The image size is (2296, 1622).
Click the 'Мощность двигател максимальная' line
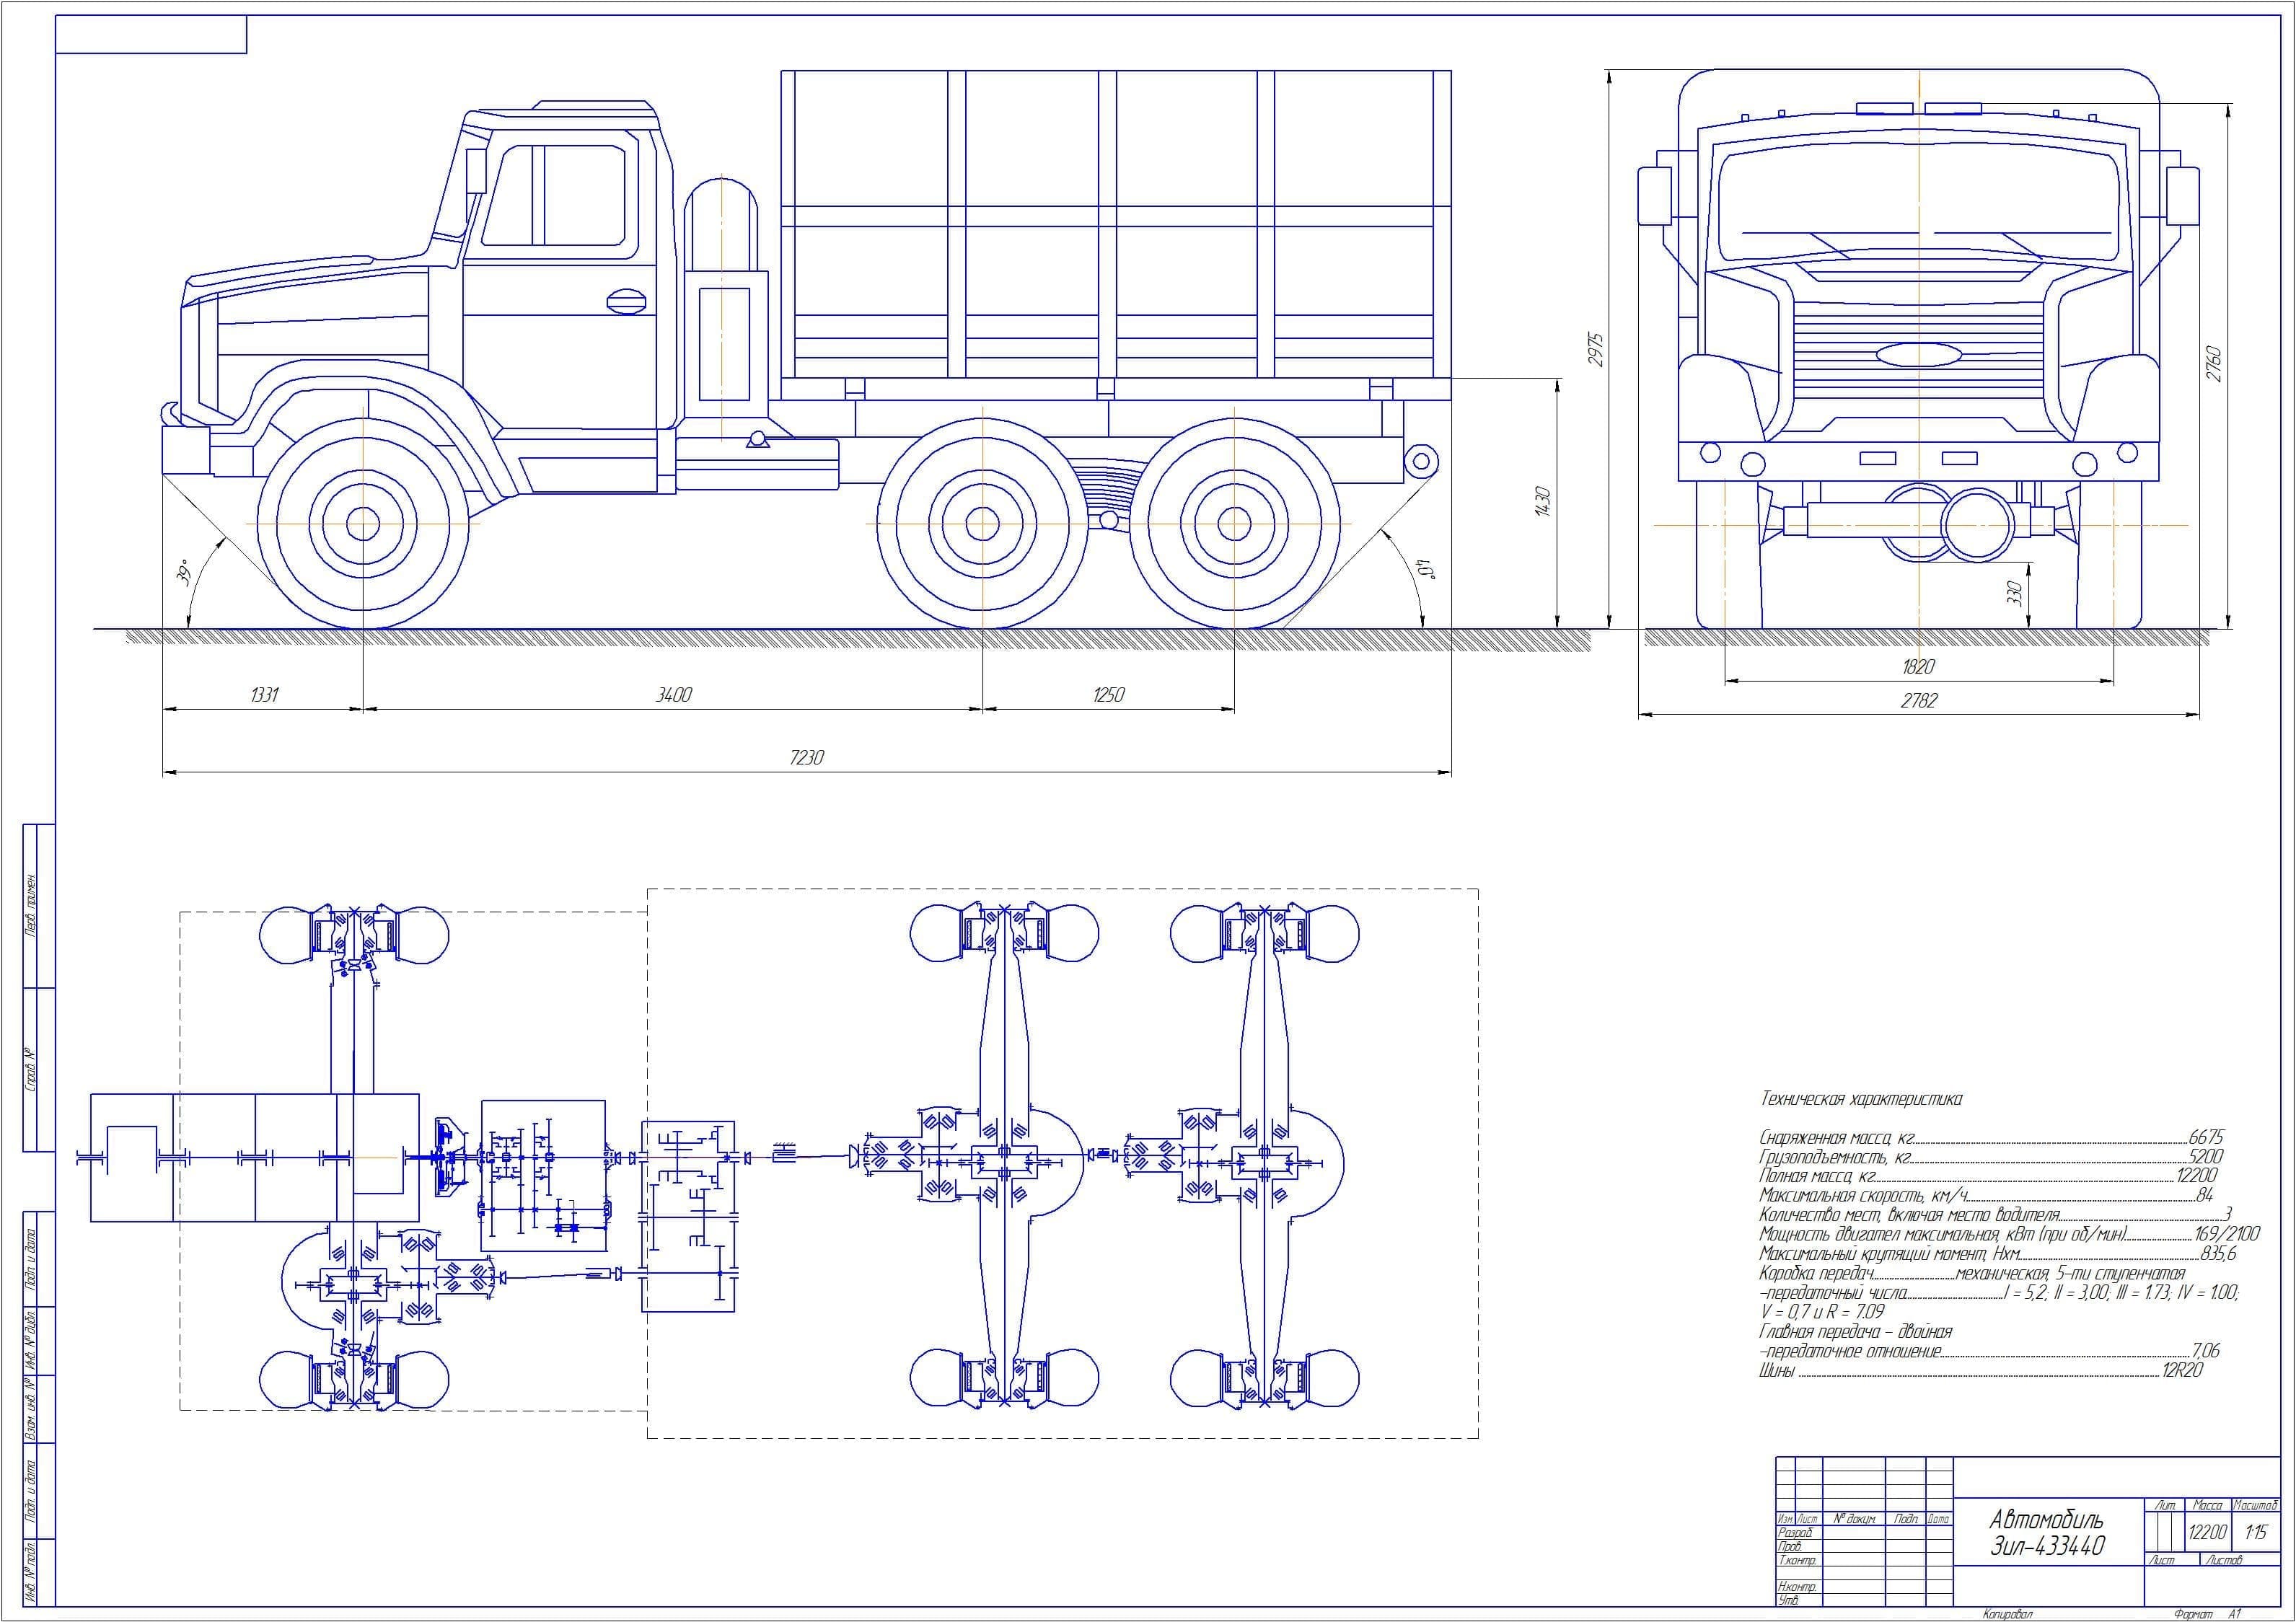point(2009,1235)
